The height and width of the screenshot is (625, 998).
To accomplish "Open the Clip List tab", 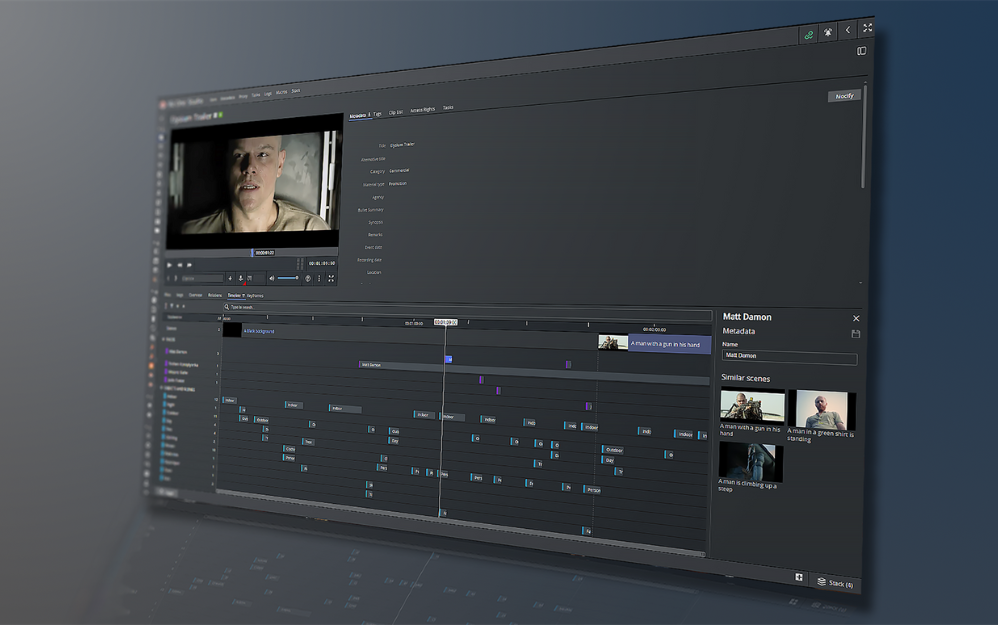I will 395,112.
